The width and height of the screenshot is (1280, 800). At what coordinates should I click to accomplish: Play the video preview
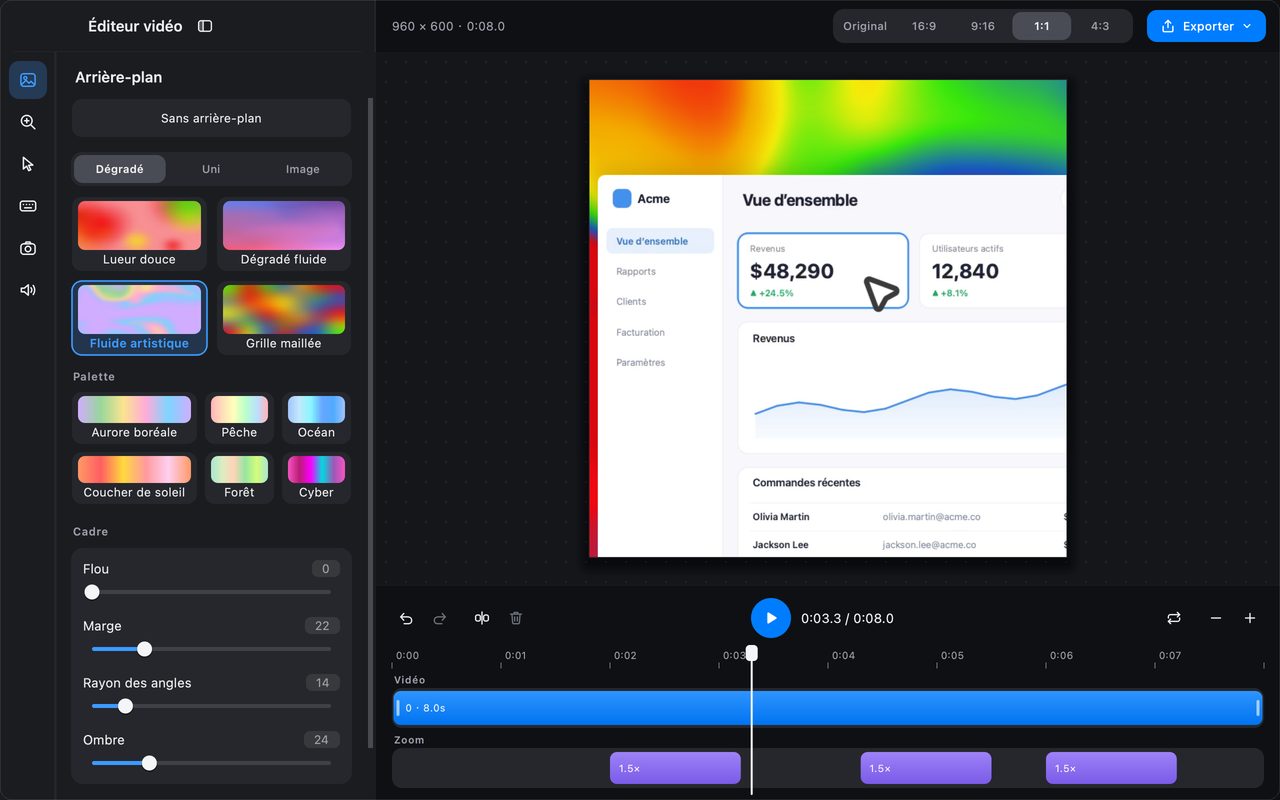(x=771, y=618)
